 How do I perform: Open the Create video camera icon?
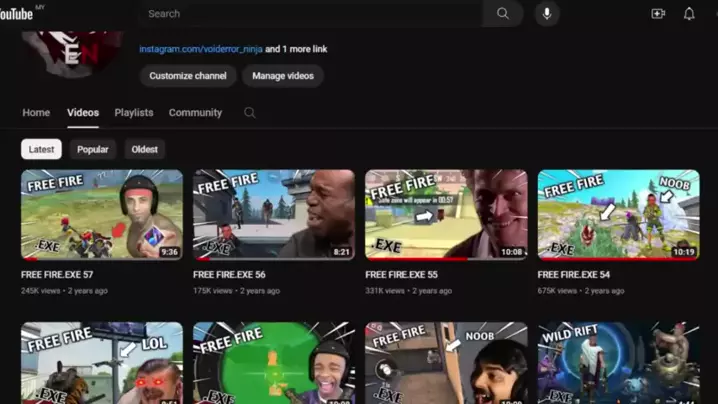pyautogui.click(x=658, y=14)
